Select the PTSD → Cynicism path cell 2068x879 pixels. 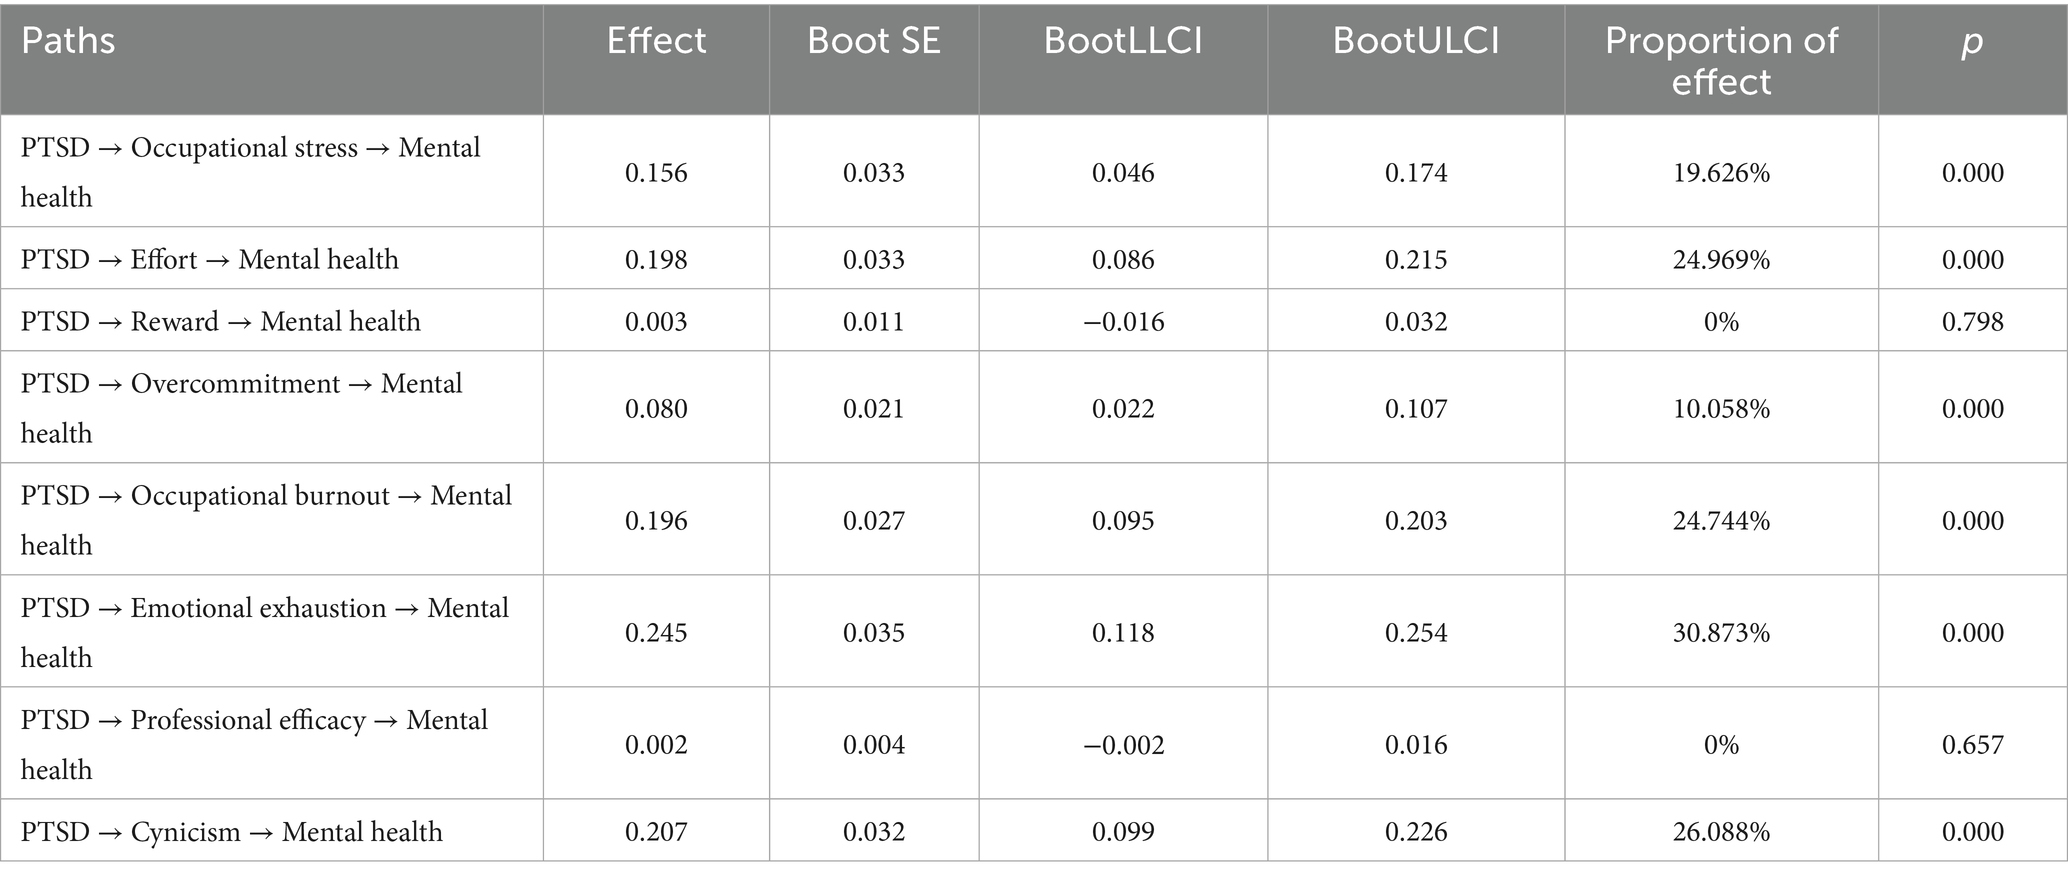[x=232, y=832]
